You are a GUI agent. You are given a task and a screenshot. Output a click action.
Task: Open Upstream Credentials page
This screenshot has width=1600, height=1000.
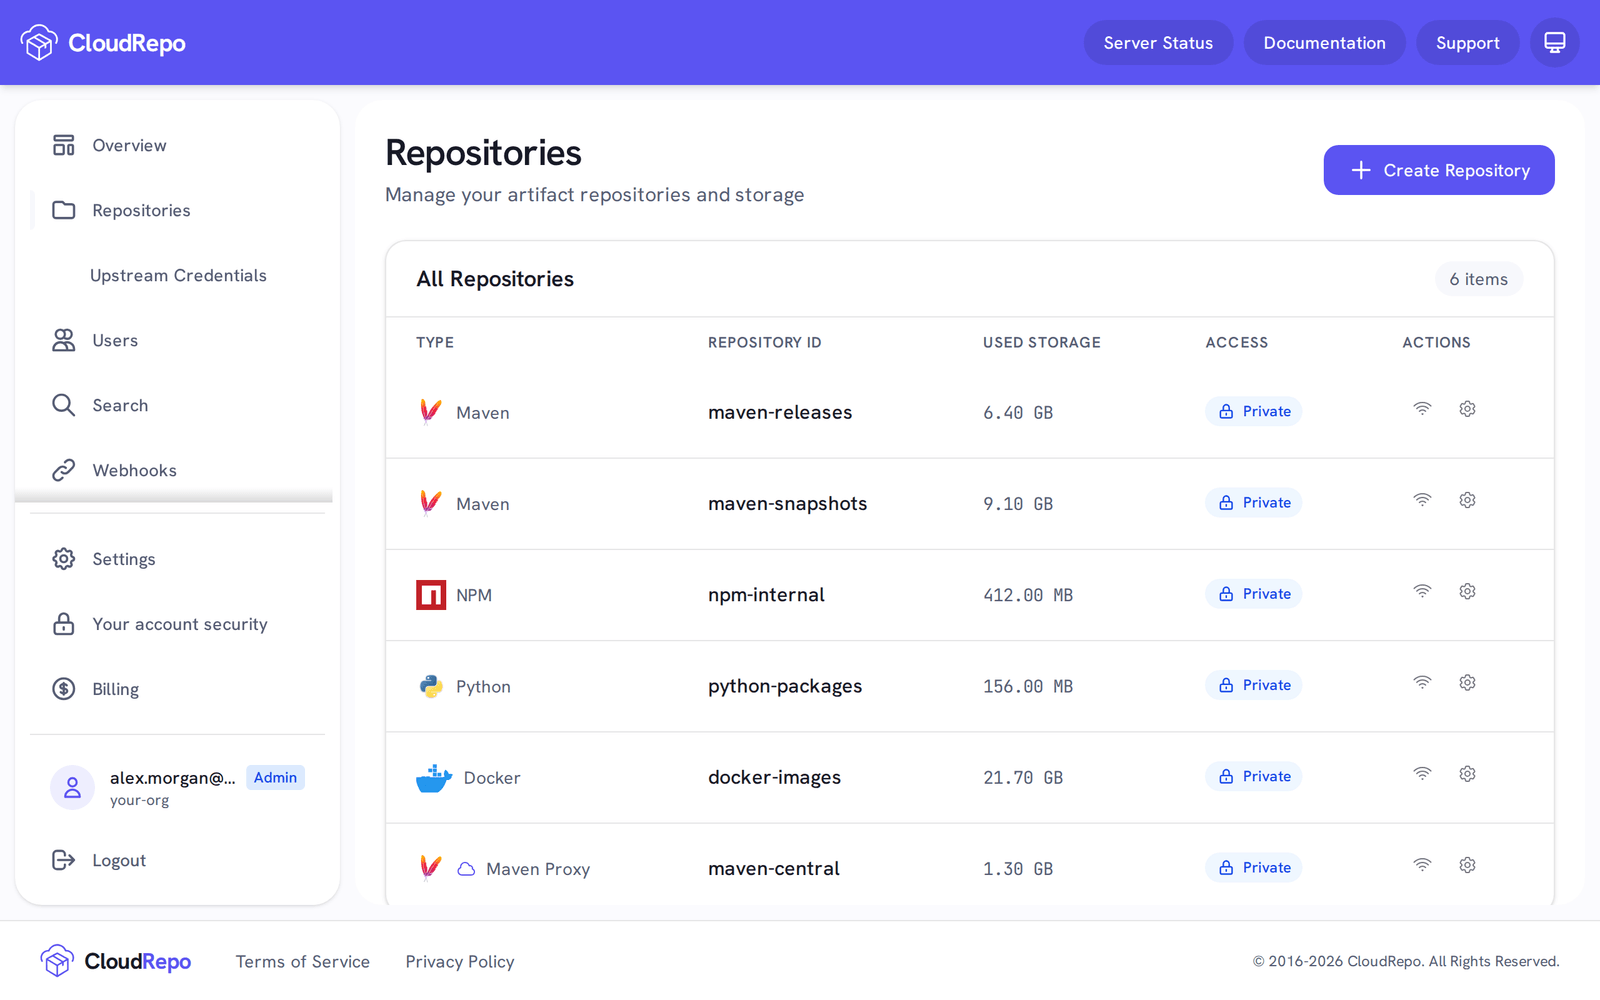point(178,276)
